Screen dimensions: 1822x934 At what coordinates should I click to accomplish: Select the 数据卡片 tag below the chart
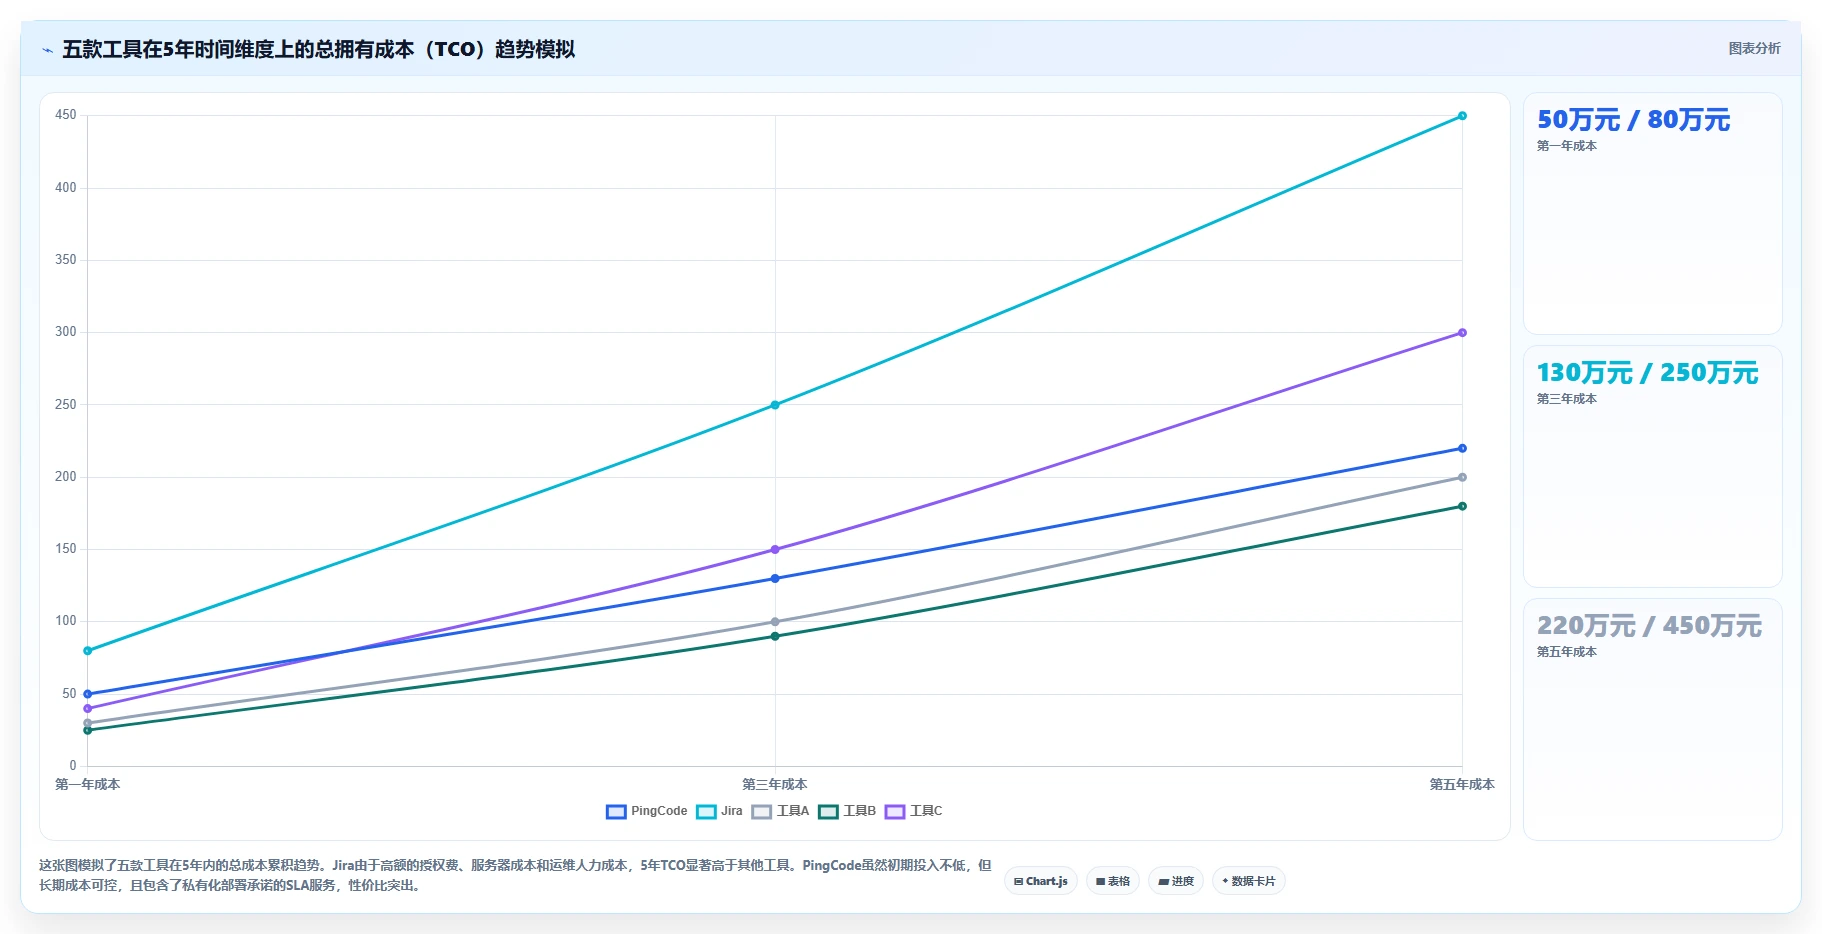coord(1248,881)
